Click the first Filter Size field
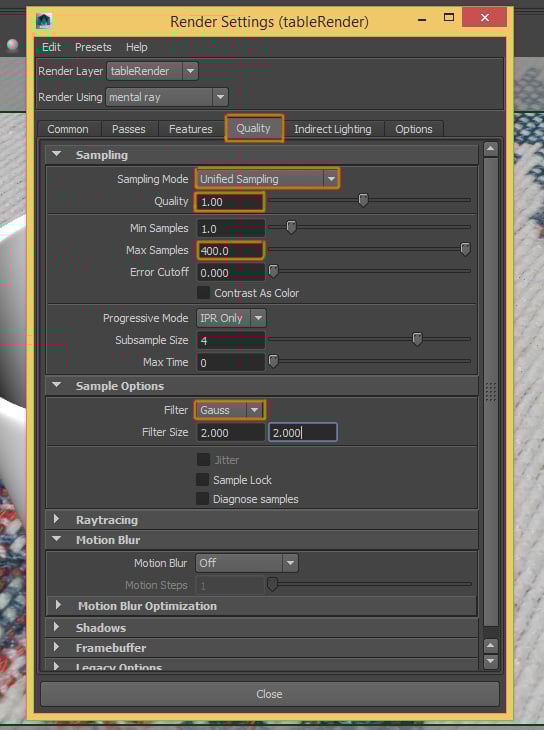This screenshot has width=544, height=730. (231, 433)
